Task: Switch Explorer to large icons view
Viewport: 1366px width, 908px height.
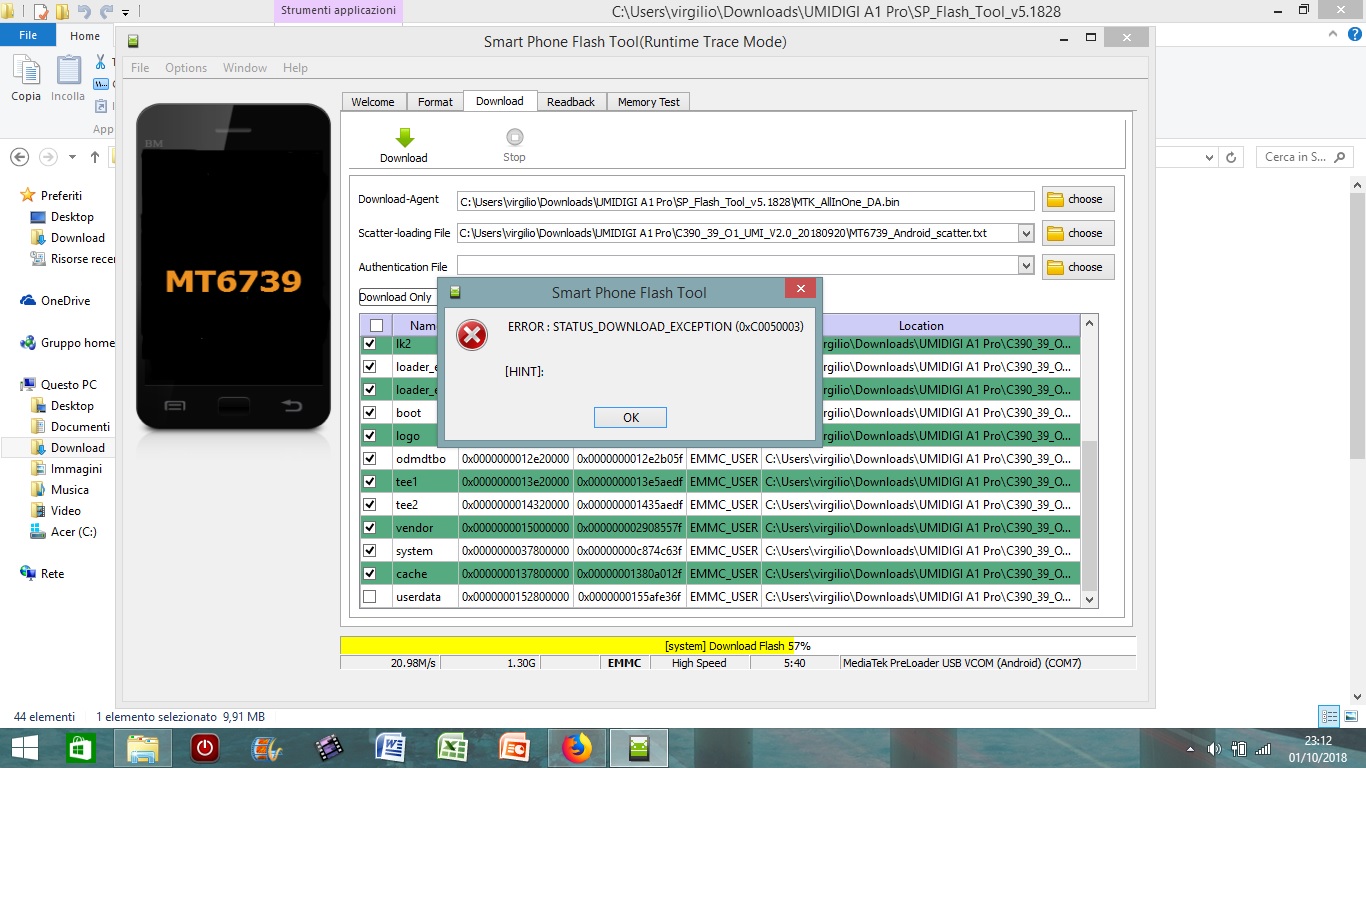Action: tap(1351, 716)
